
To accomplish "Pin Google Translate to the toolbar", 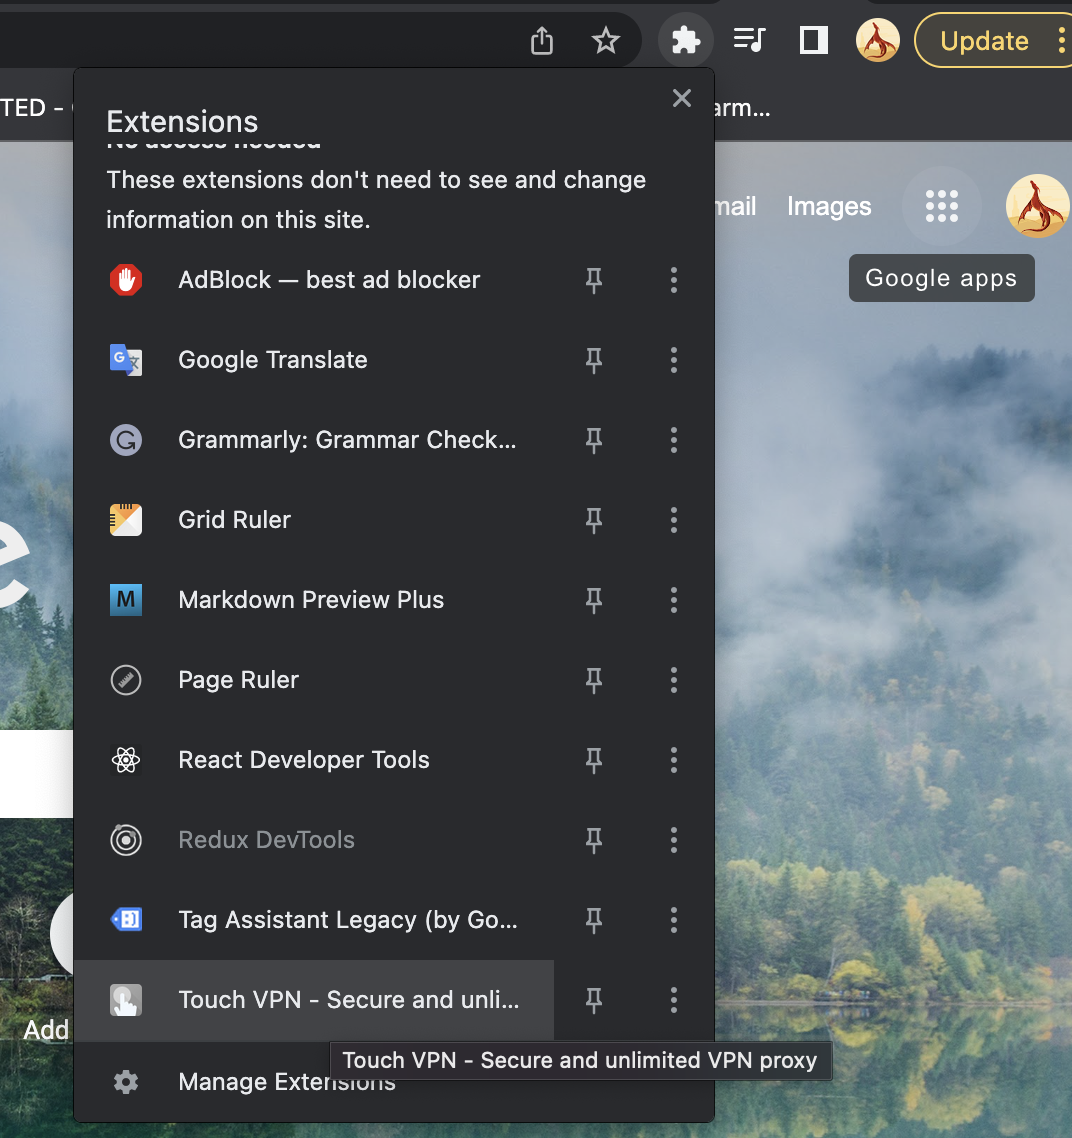I will [594, 360].
